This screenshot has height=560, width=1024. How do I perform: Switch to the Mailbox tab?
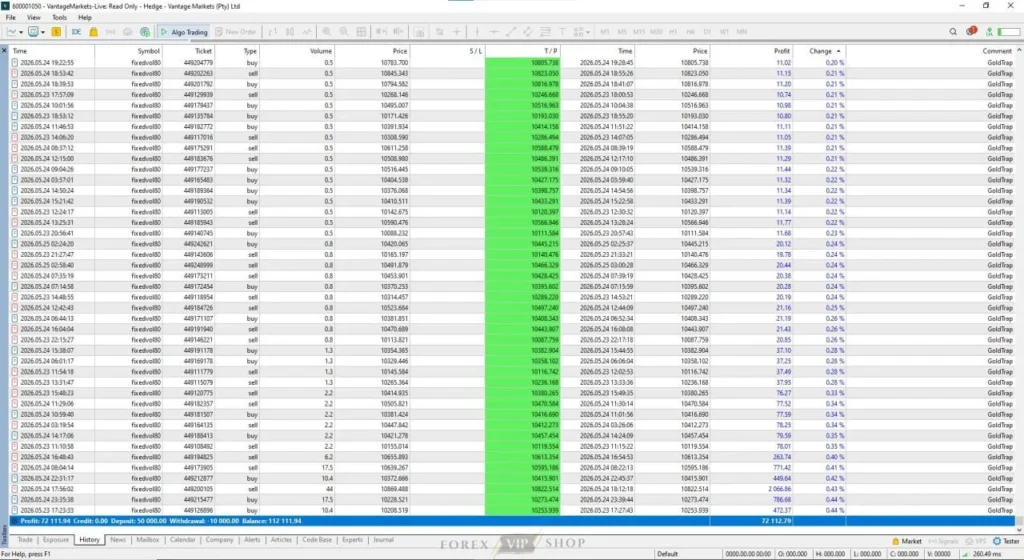pos(148,540)
